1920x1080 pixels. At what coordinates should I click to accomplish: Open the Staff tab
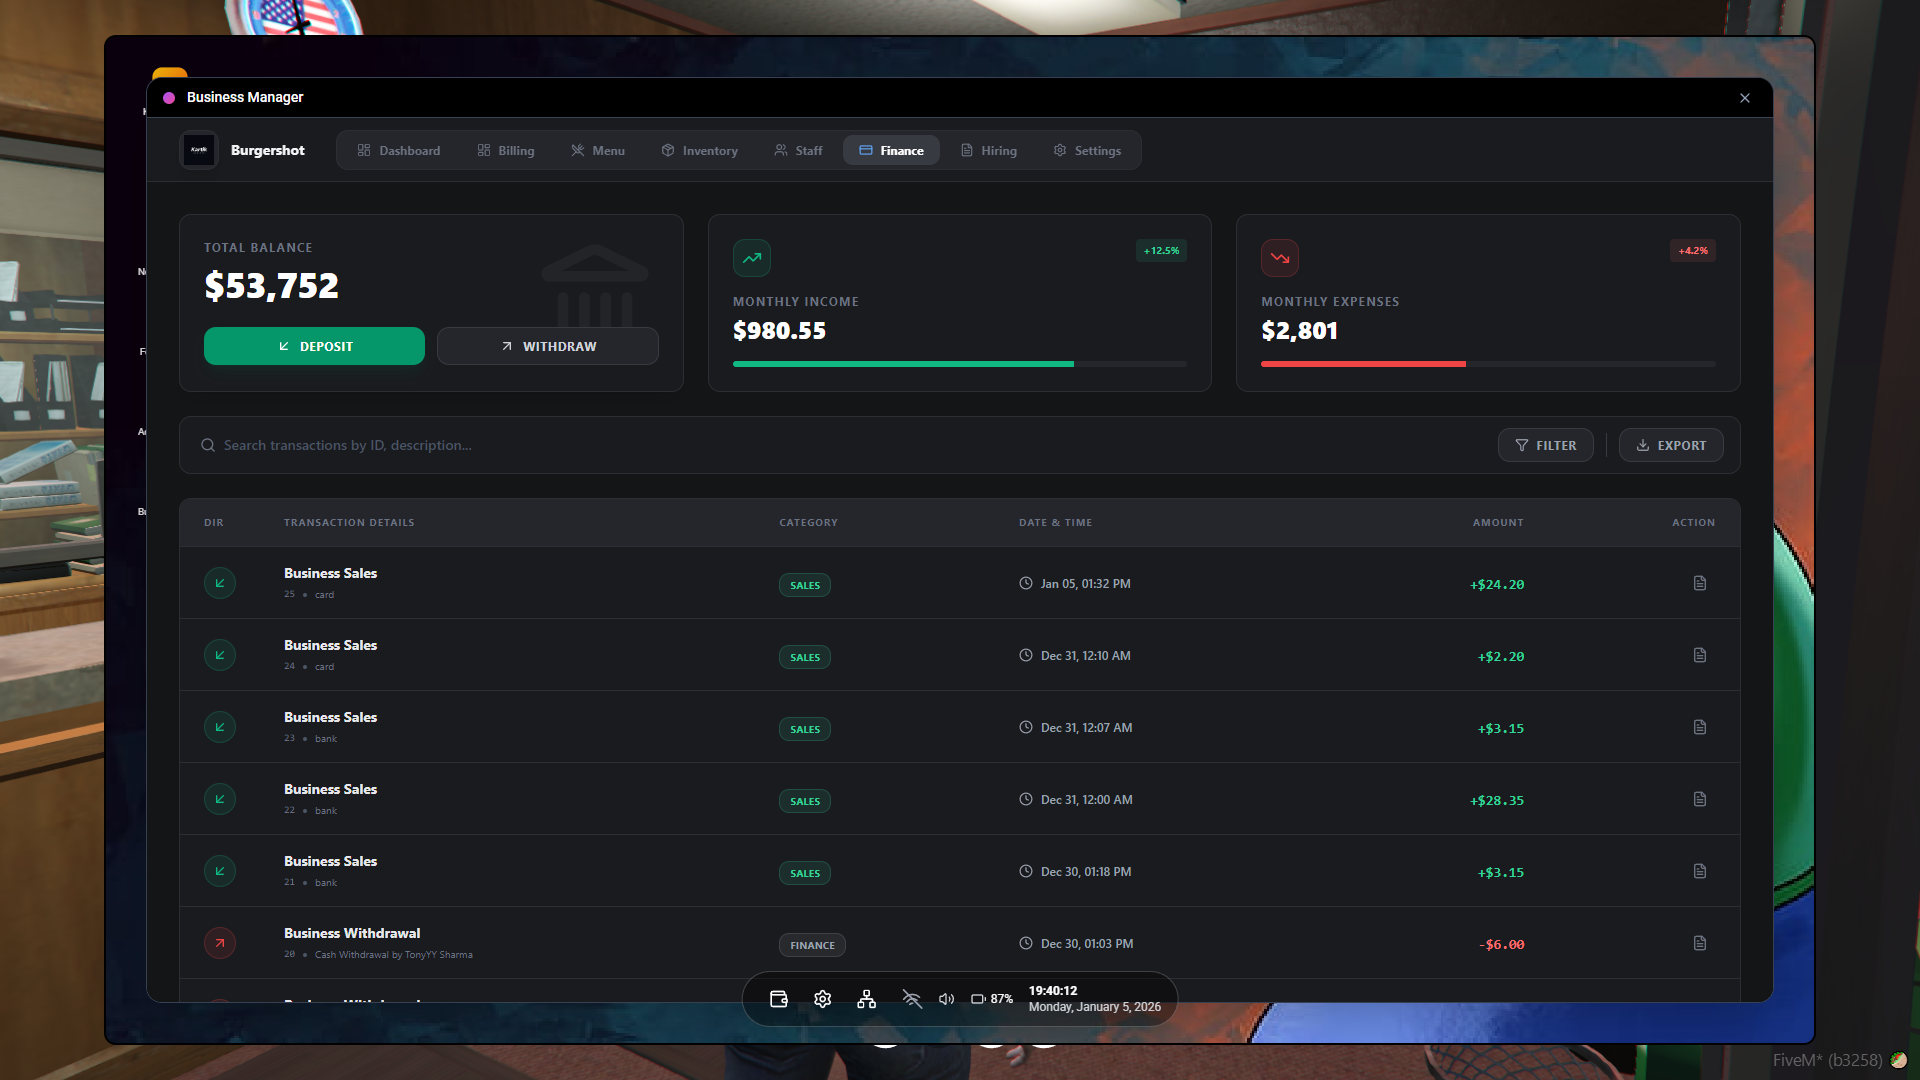pos(798,151)
